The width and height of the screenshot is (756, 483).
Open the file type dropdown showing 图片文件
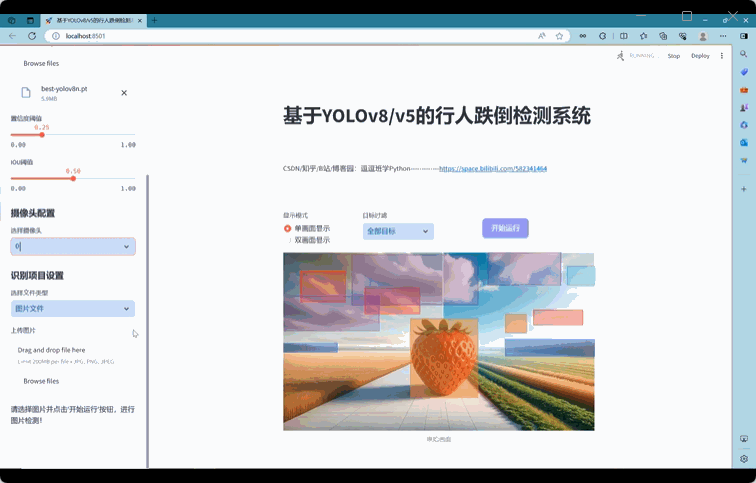tap(73, 309)
